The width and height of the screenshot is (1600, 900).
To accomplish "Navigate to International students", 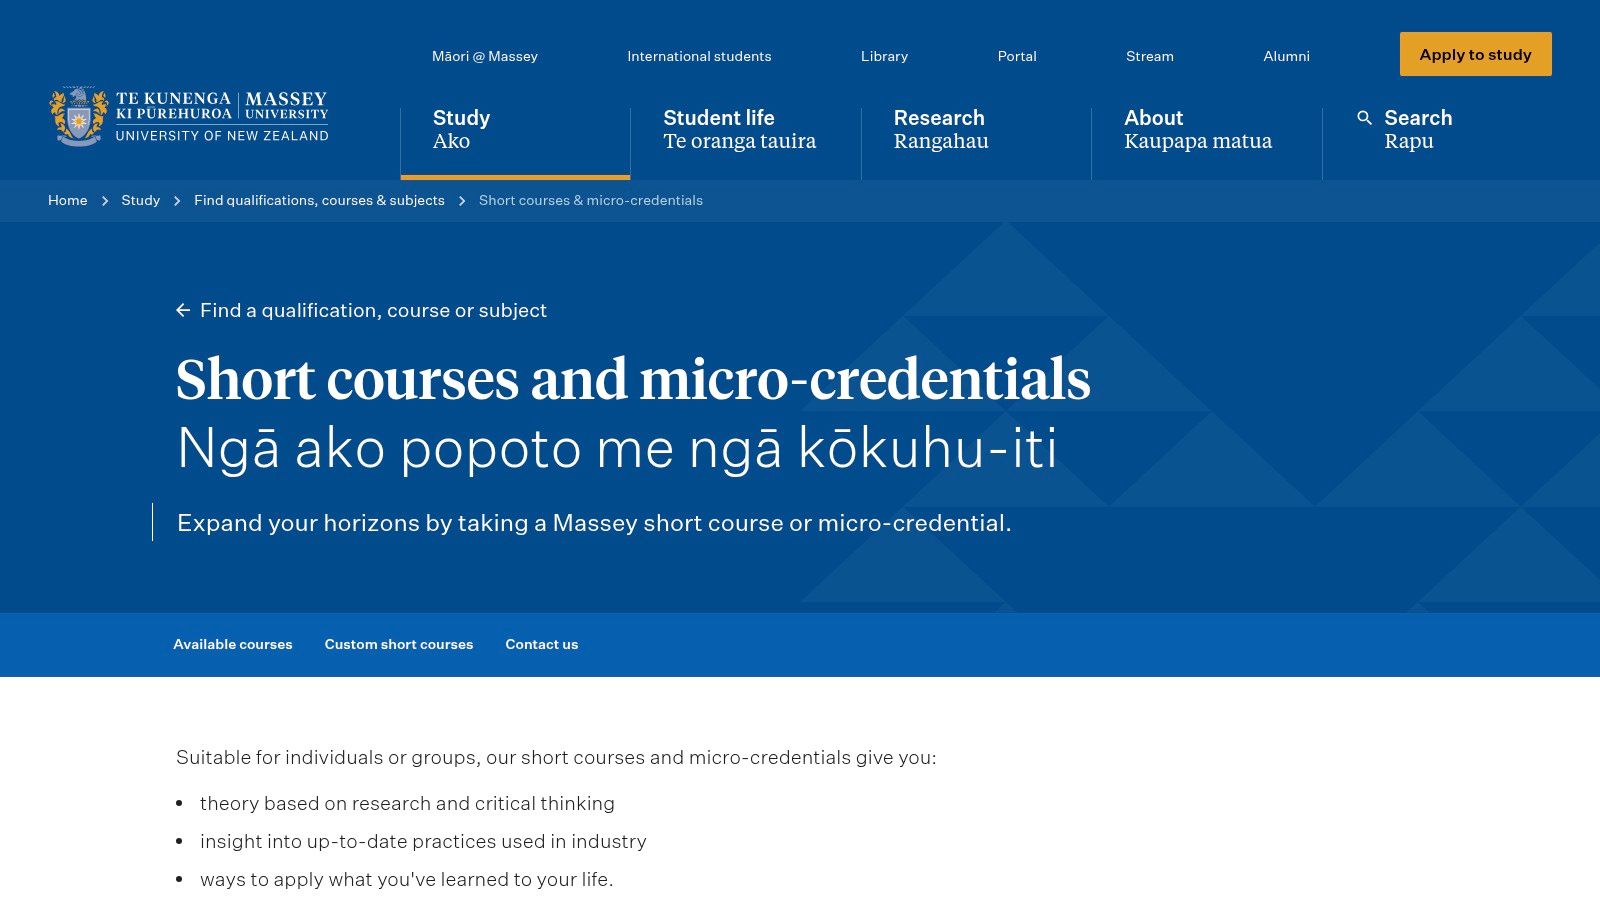I will tap(698, 56).
